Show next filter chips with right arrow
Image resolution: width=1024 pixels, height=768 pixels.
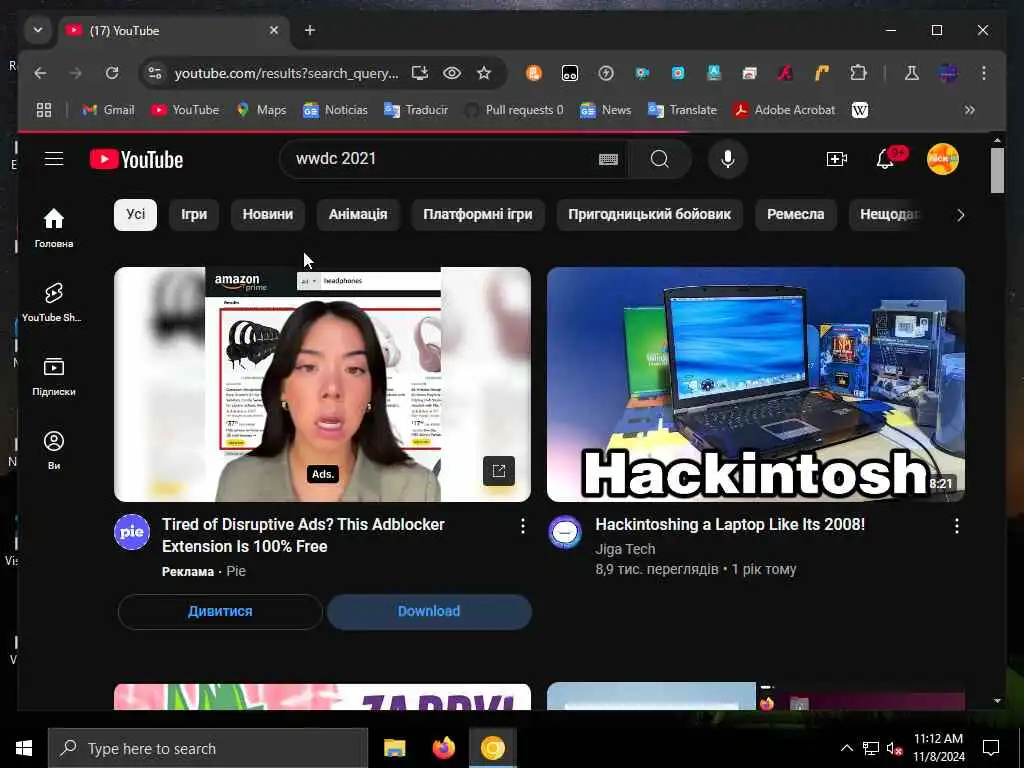point(960,215)
